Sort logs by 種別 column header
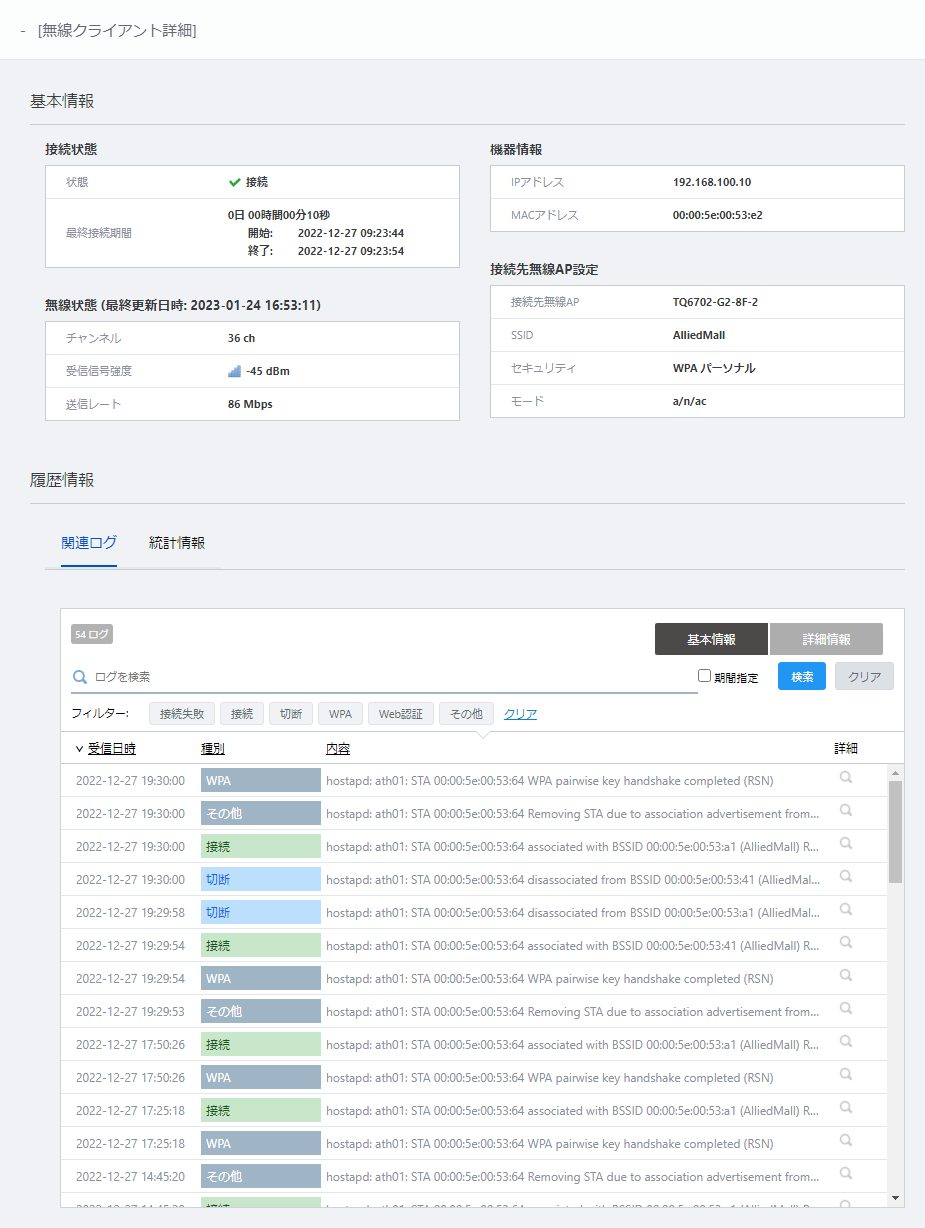 [x=212, y=749]
